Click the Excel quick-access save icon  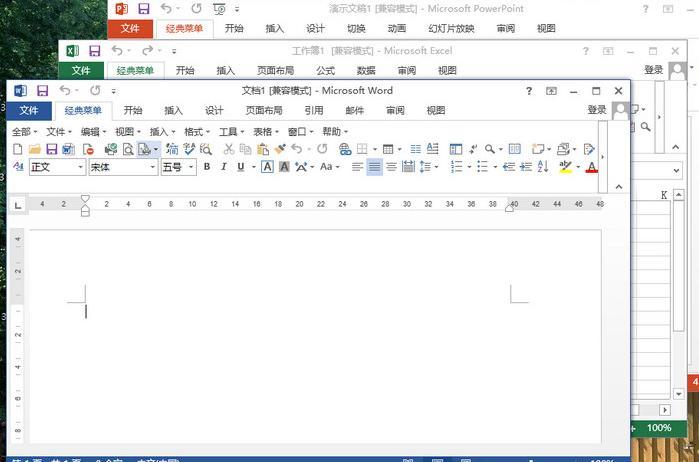tap(95, 51)
